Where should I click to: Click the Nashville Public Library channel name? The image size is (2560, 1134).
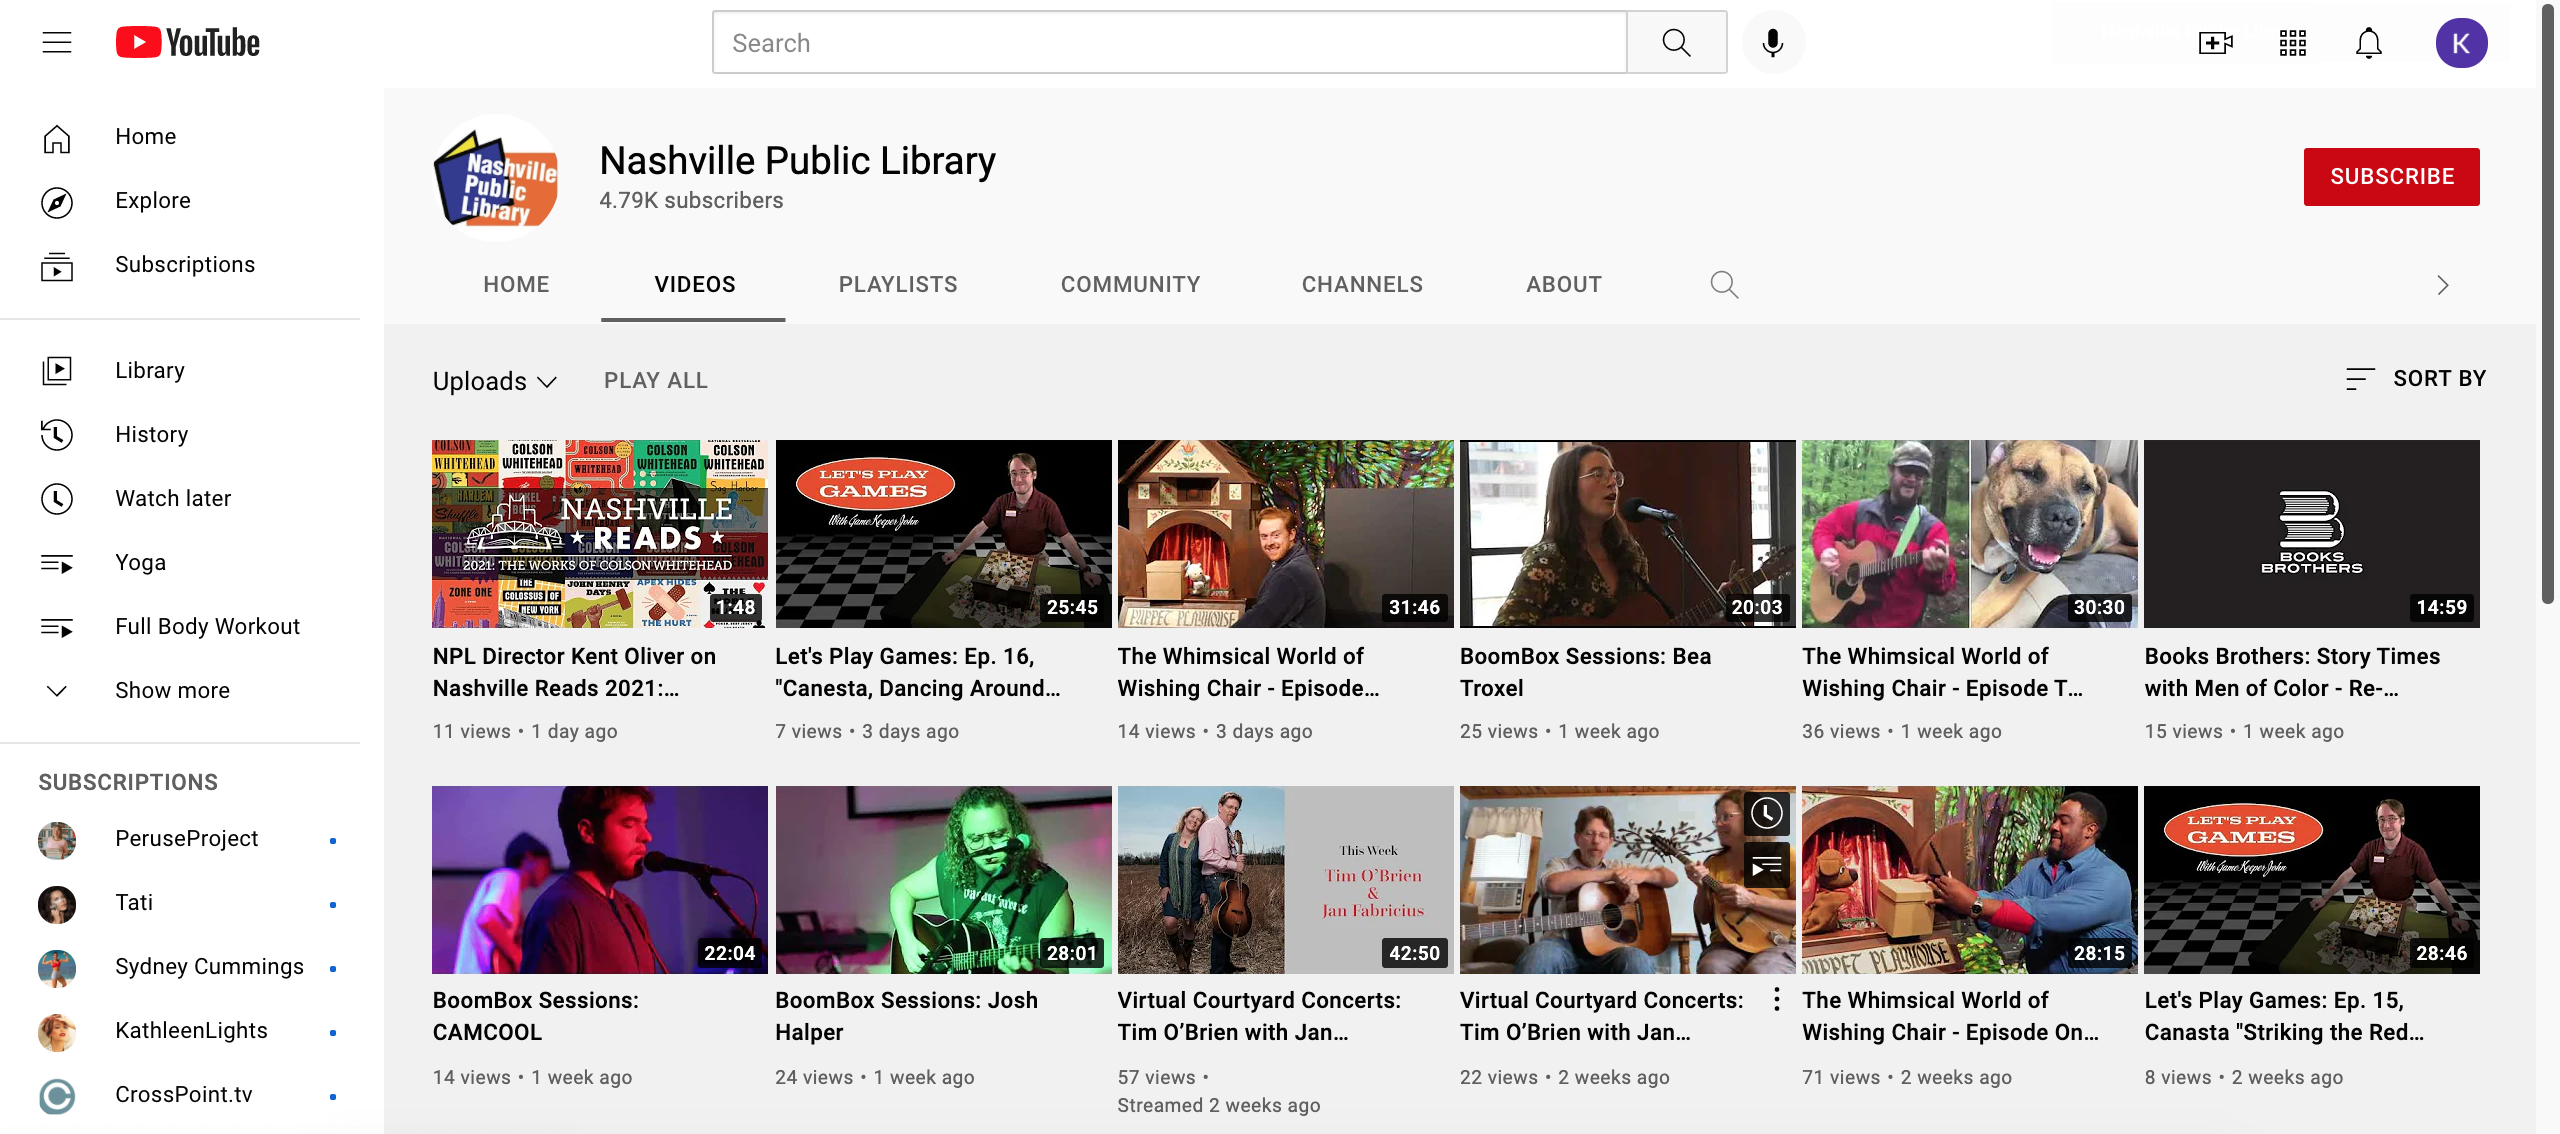797,161
